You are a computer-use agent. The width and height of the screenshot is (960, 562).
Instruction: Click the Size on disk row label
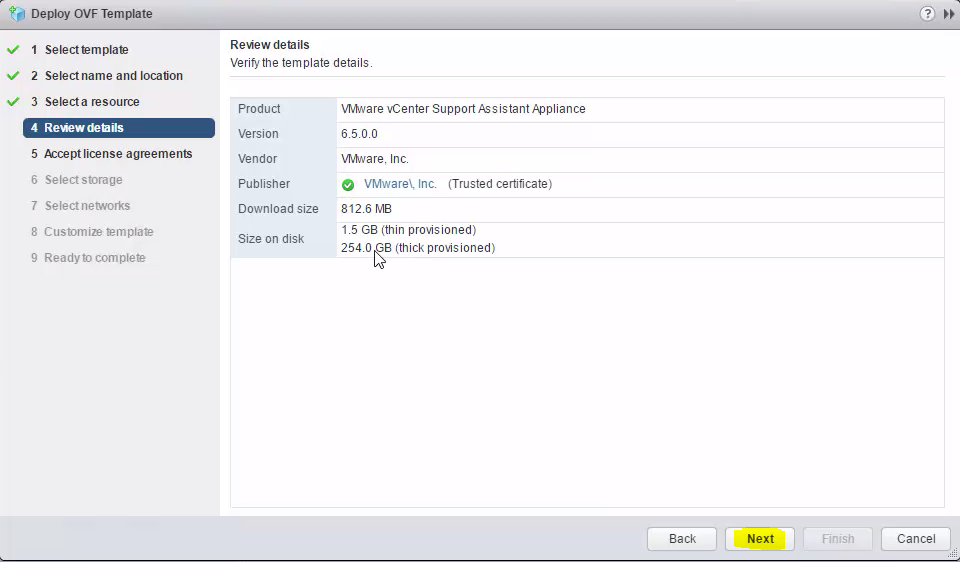[271, 239]
